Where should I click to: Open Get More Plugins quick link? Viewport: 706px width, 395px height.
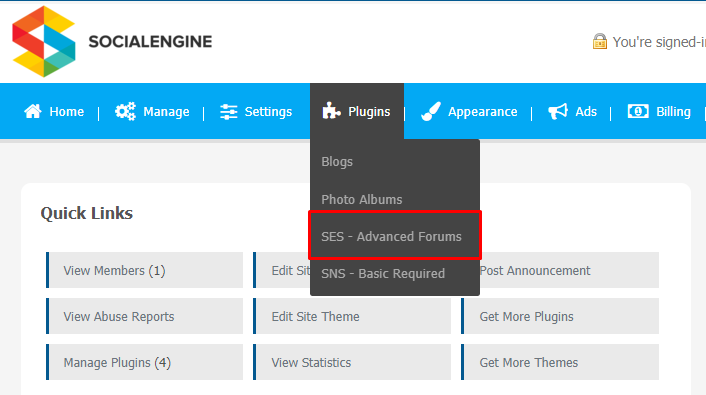pyautogui.click(x=560, y=316)
